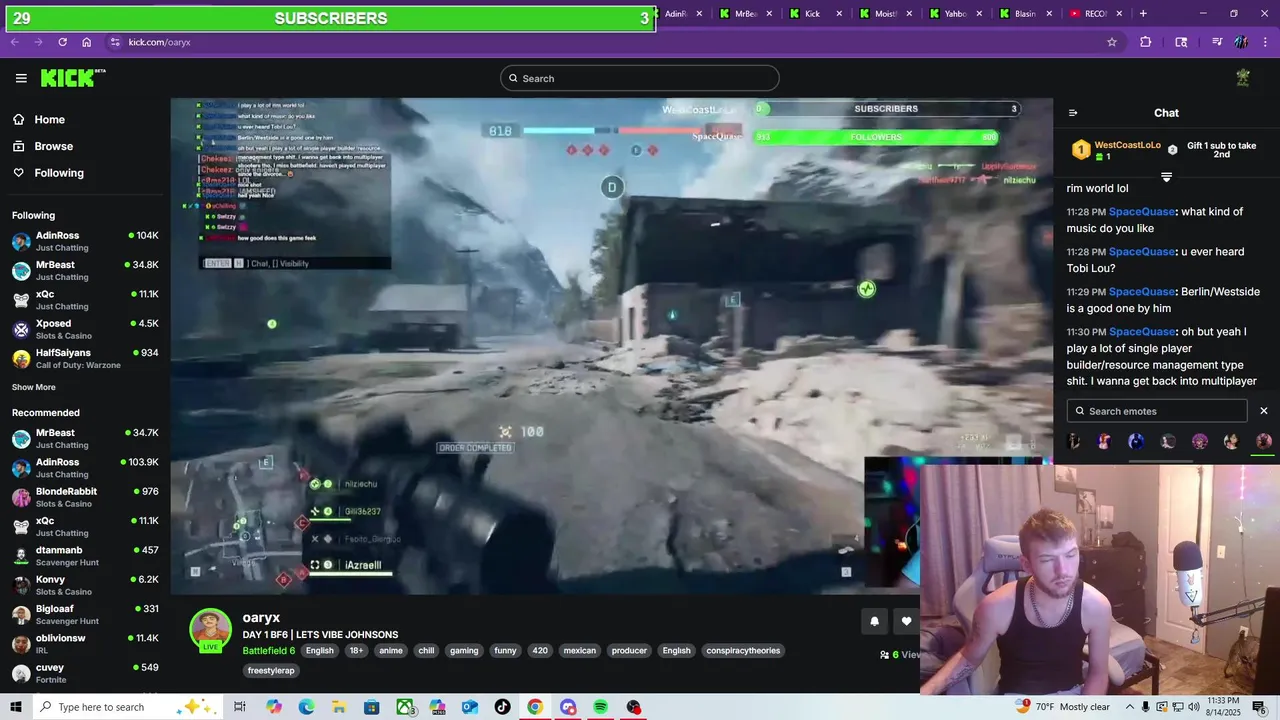Select the freestylerap tag
The width and height of the screenshot is (1280, 720).
coord(271,671)
